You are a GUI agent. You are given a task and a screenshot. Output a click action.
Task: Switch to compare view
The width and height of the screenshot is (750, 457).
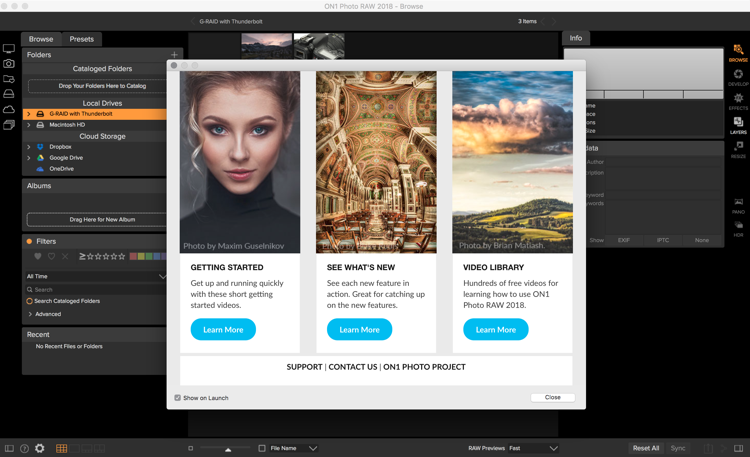point(99,448)
